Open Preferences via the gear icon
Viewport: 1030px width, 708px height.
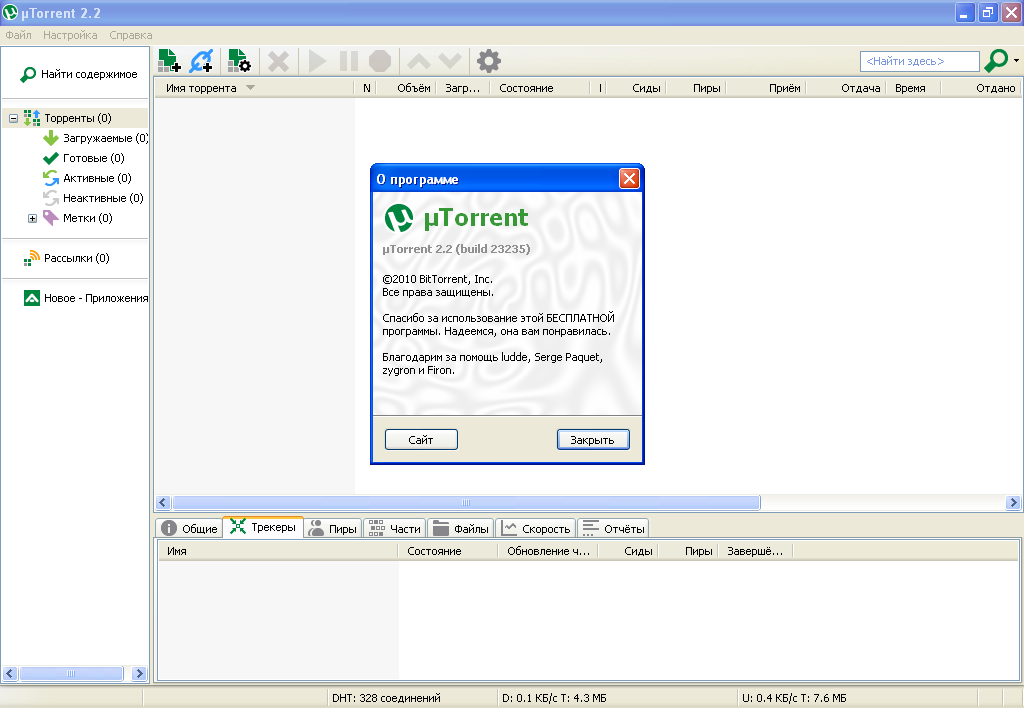point(489,61)
